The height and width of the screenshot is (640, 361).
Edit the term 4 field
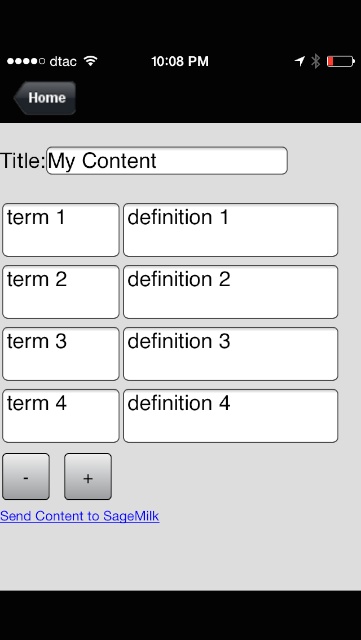coord(60,416)
